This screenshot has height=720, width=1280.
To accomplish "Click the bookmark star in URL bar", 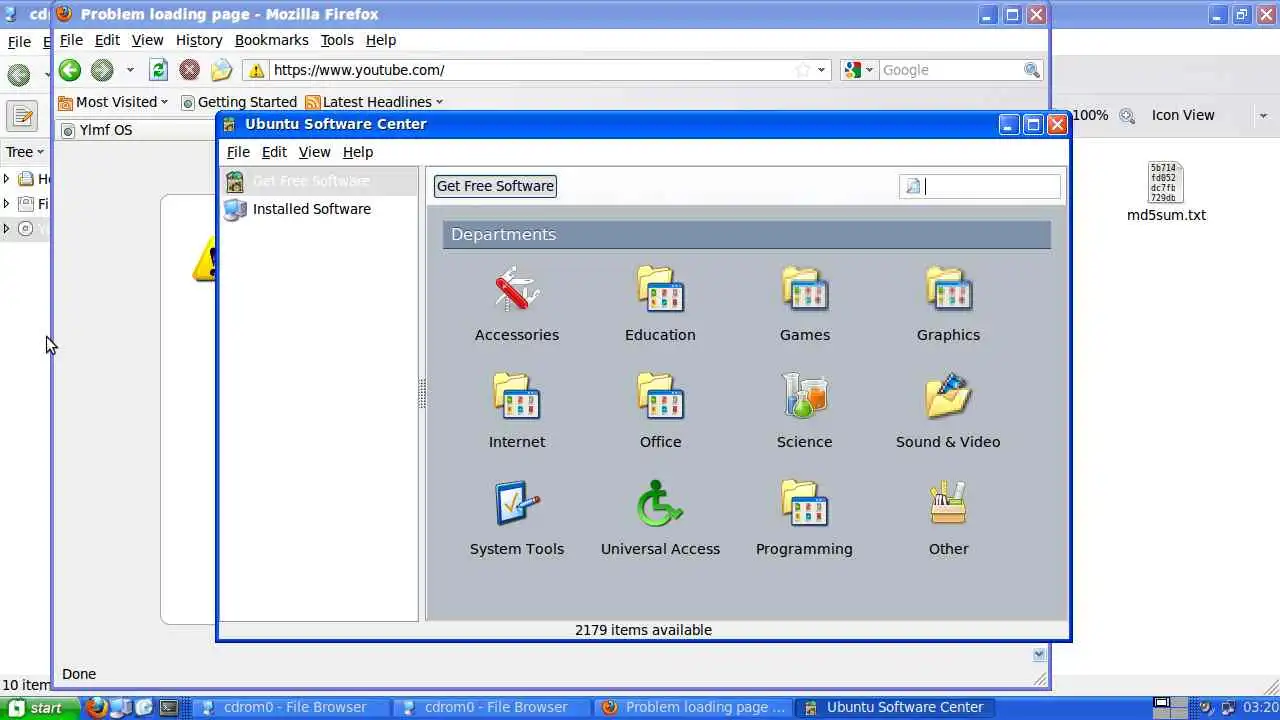I will coord(802,70).
